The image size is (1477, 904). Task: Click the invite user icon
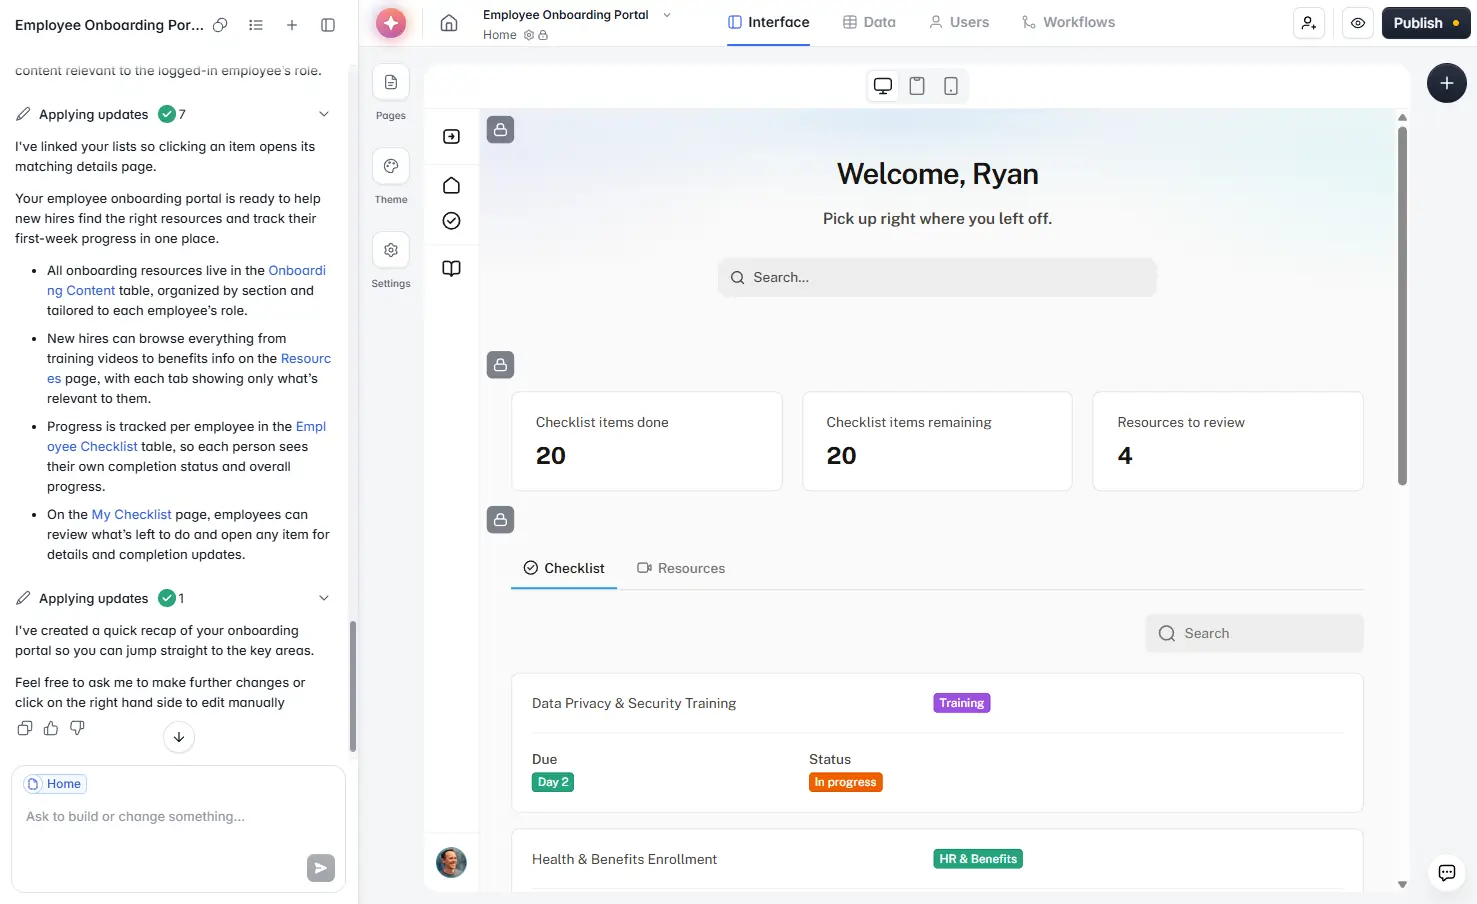[x=1309, y=23]
